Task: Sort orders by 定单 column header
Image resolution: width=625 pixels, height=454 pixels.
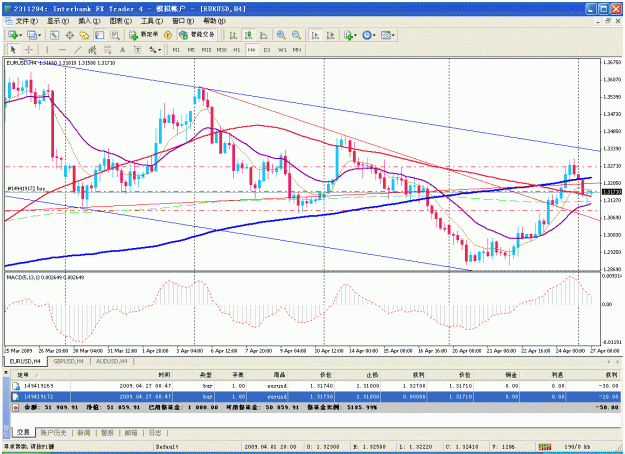Action: pos(41,375)
